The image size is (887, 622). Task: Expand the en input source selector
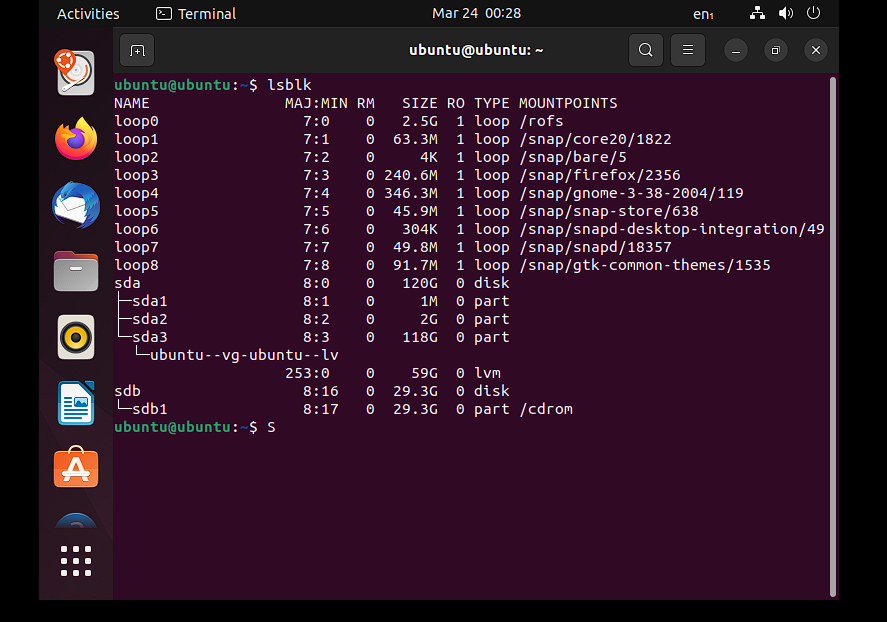703,14
